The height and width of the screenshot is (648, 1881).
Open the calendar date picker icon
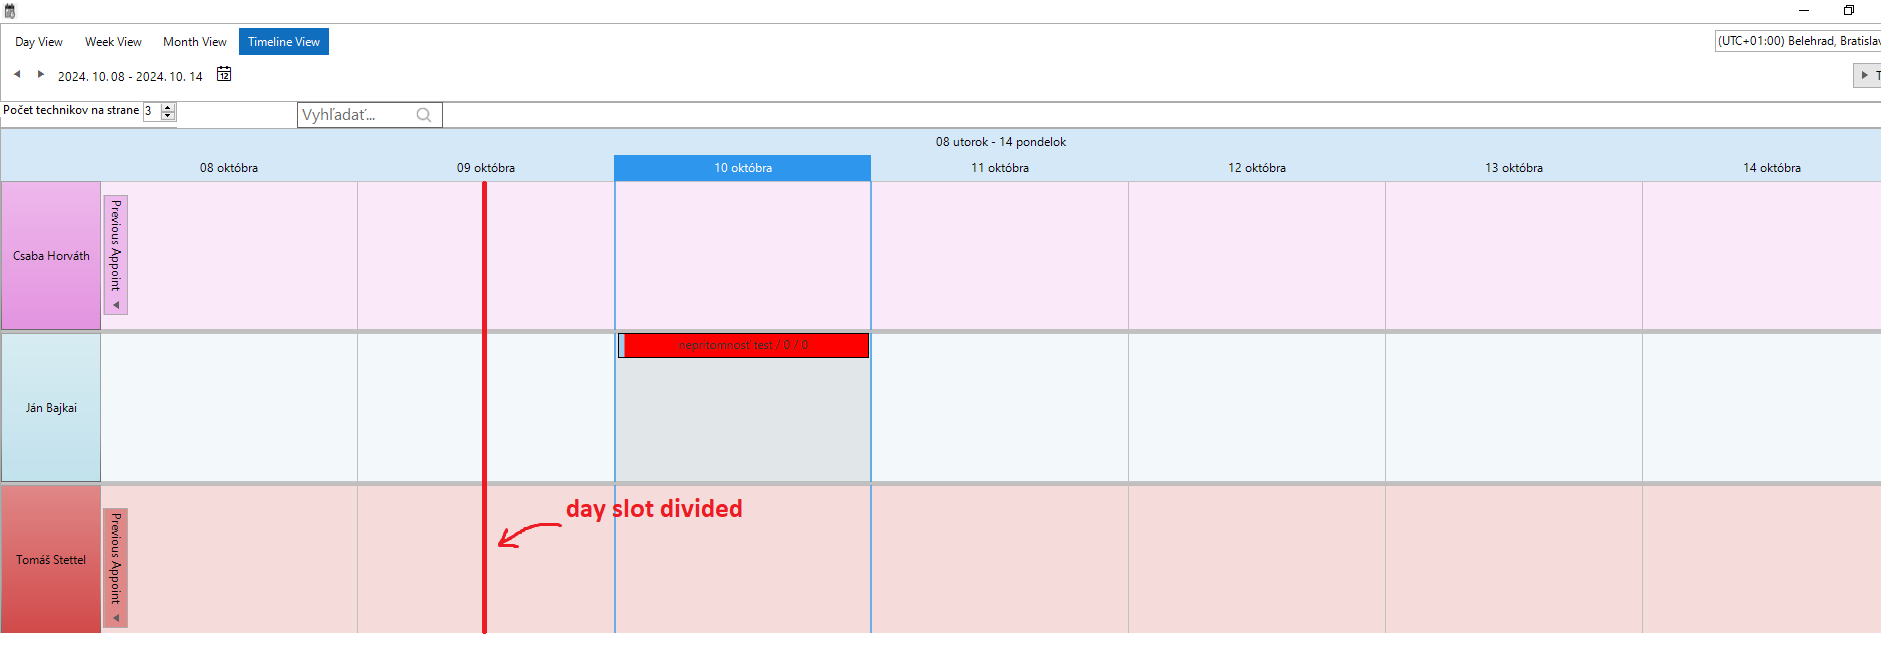pyautogui.click(x=224, y=74)
